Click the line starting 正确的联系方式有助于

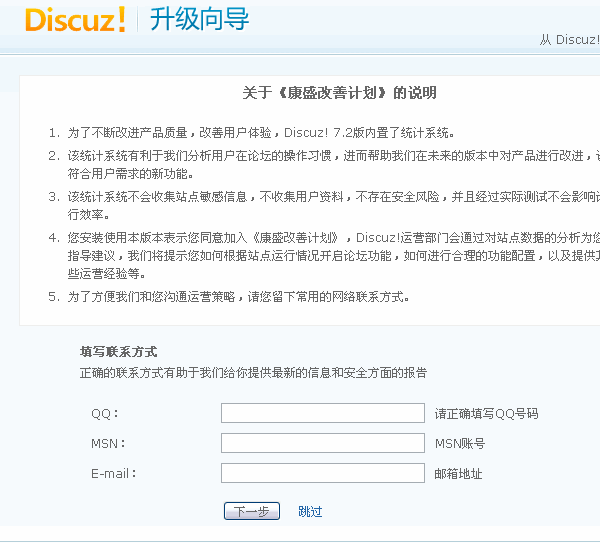[x=253, y=373]
